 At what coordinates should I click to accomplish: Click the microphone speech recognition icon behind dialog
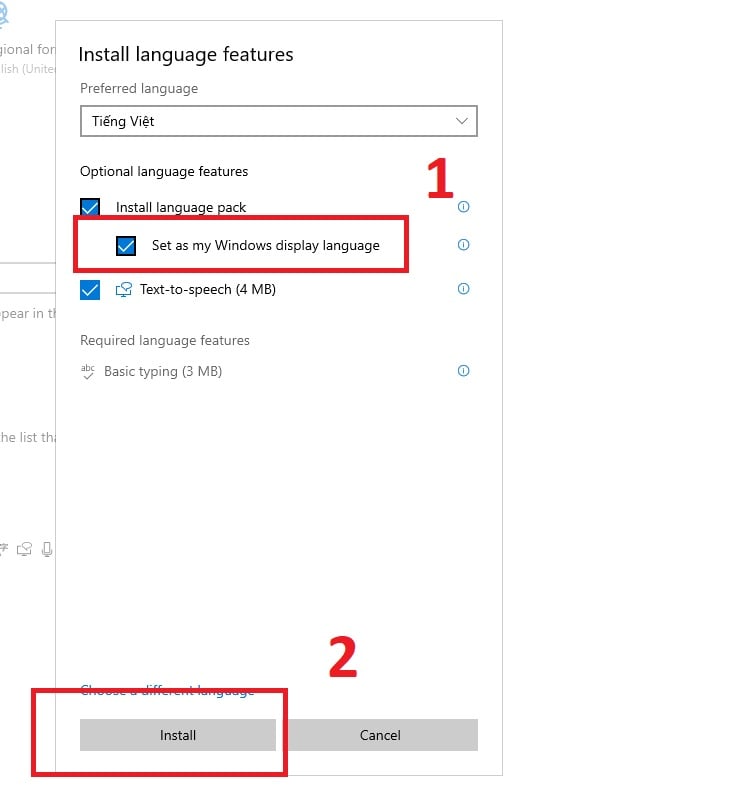coord(46,549)
